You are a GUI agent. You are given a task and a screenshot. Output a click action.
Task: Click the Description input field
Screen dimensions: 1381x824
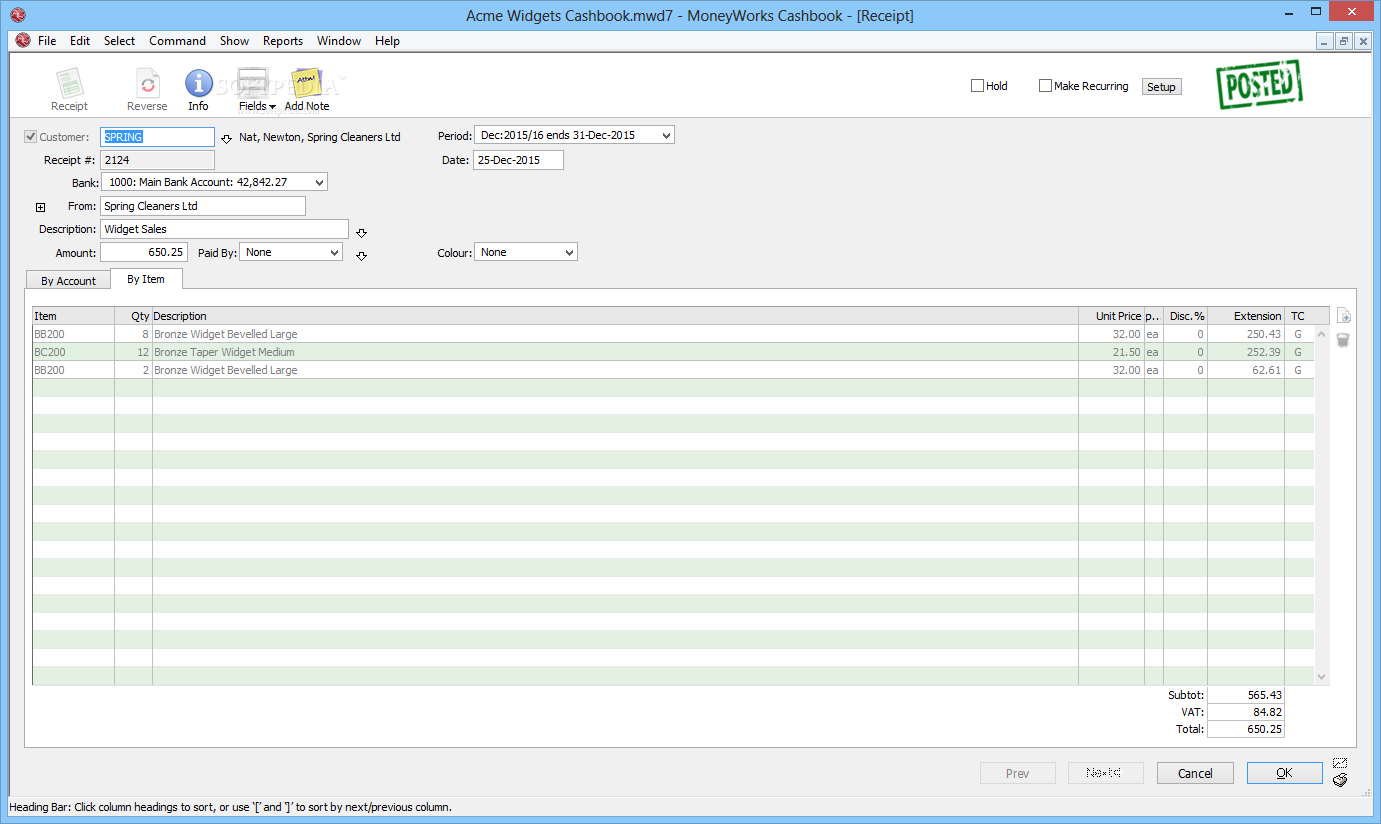[225, 229]
